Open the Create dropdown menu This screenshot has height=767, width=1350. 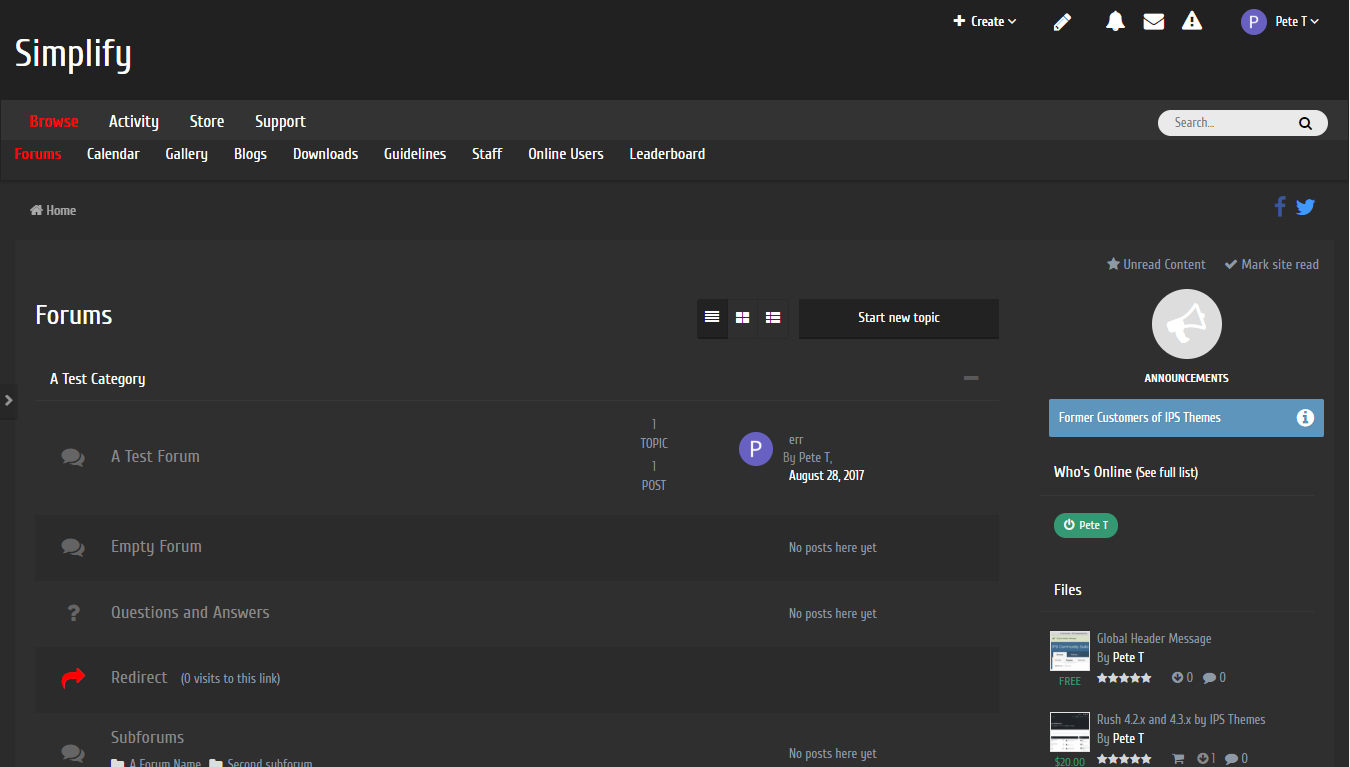pyautogui.click(x=985, y=21)
